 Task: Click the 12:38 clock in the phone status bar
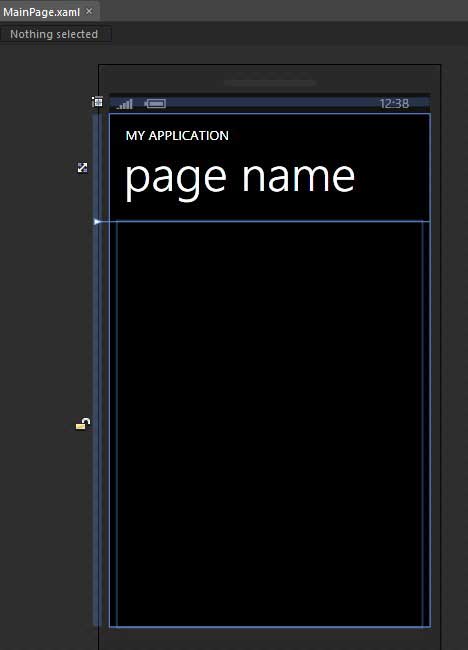point(394,104)
